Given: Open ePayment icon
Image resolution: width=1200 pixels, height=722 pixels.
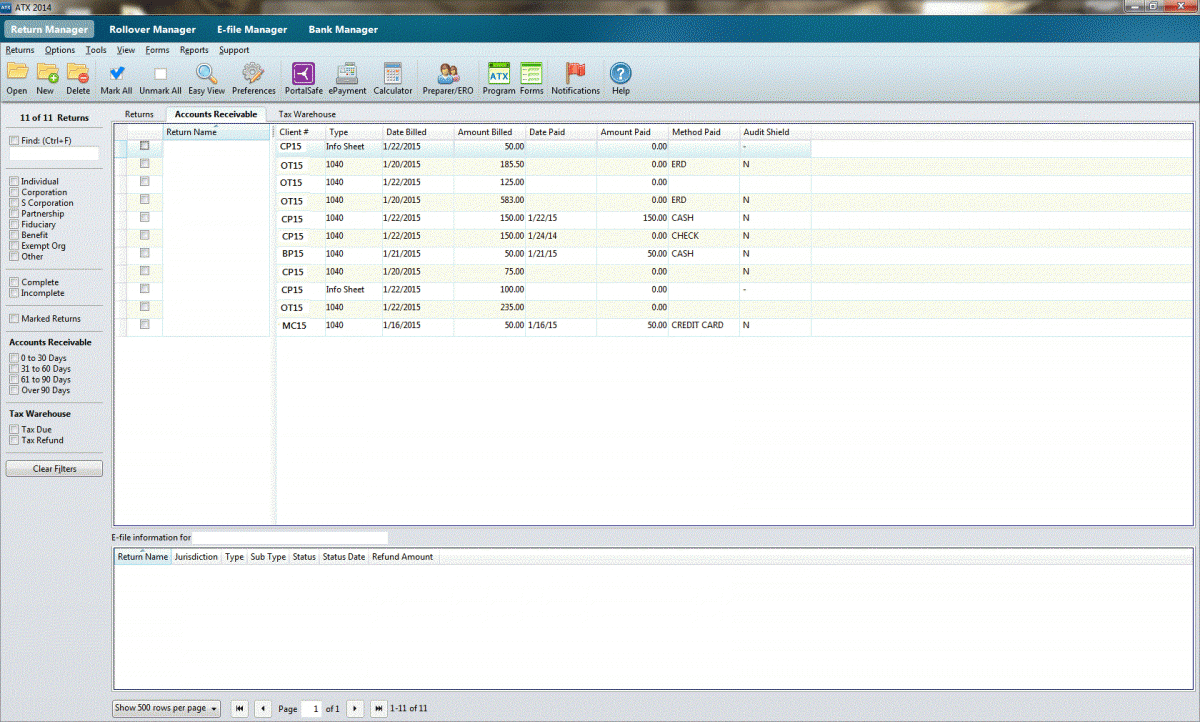Looking at the screenshot, I should 347,73.
